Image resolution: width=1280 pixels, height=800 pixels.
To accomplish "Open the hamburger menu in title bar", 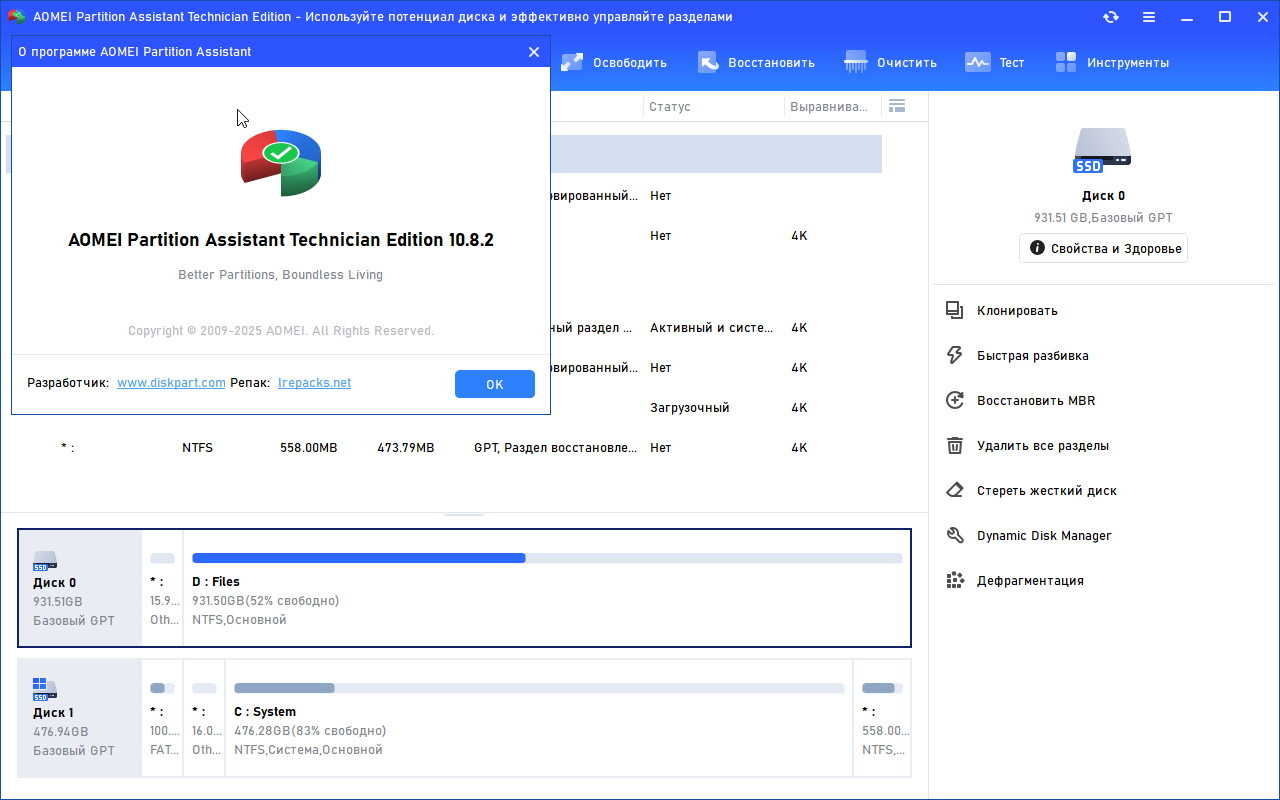I will tap(1149, 17).
